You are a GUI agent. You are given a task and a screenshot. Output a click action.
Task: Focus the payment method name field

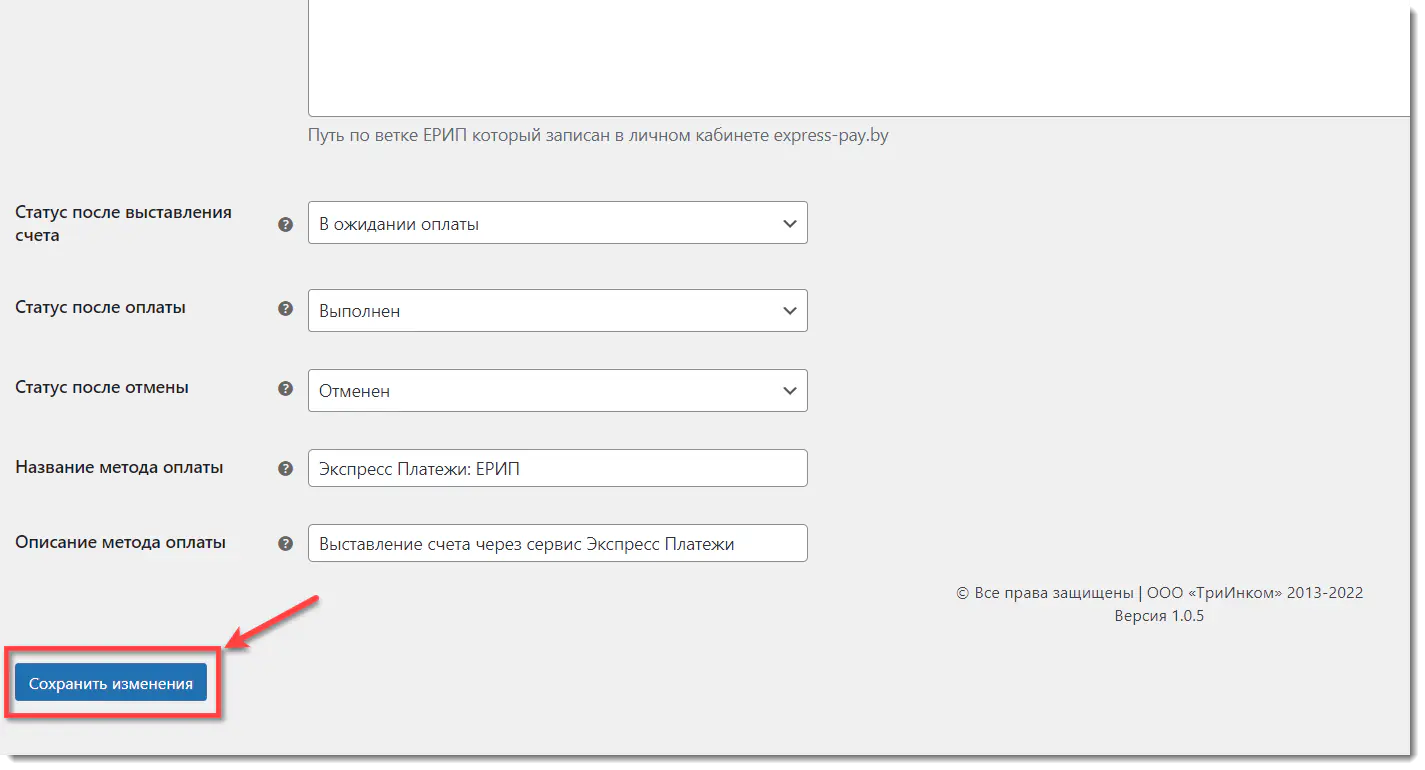[x=557, y=468]
